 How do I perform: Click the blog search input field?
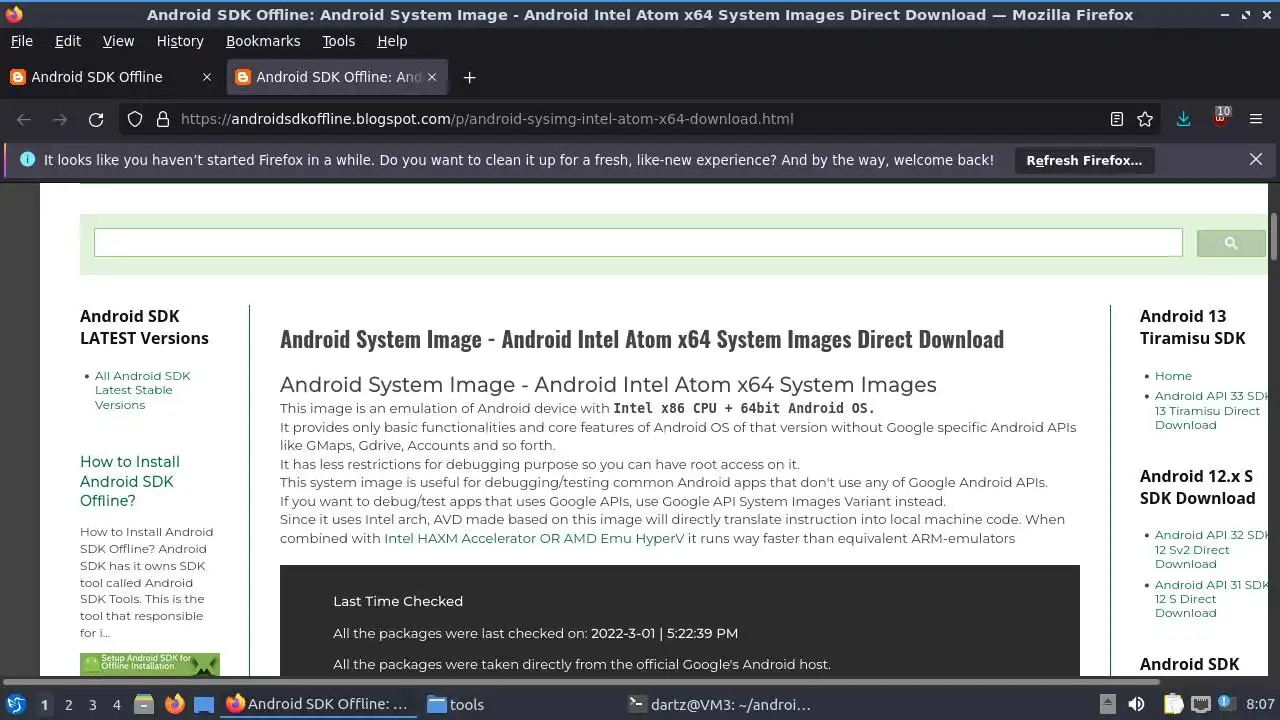tap(638, 243)
